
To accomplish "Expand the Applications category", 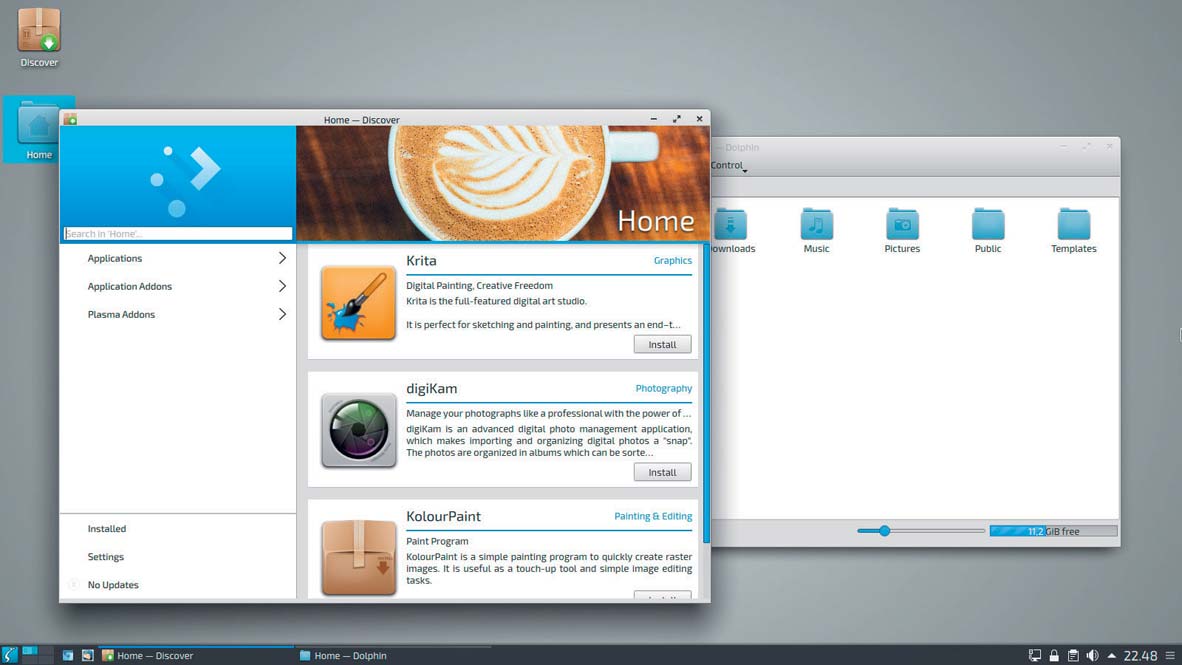I will [x=178, y=258].
